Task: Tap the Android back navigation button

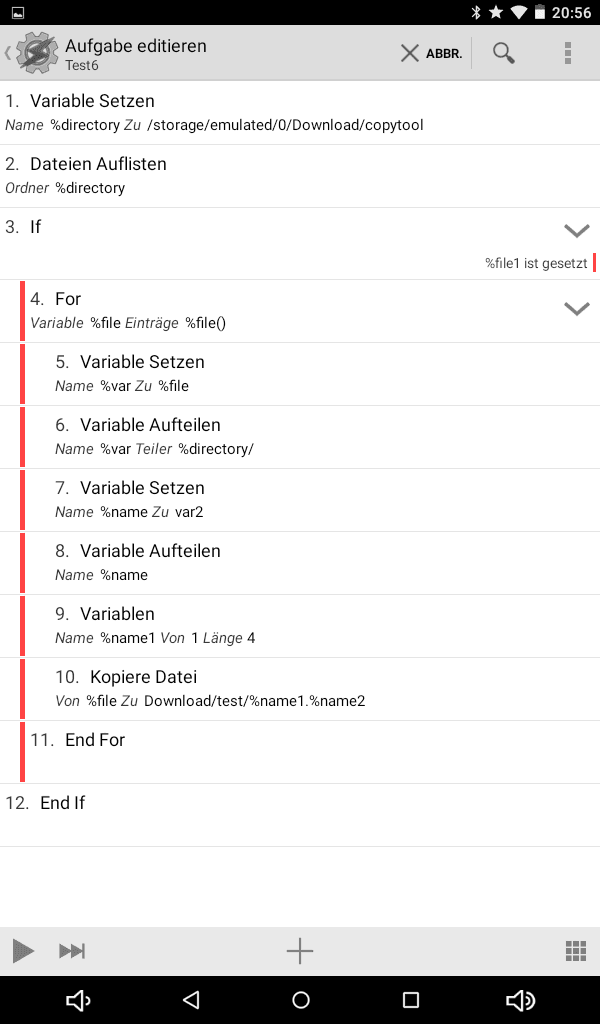Action: point(191,999)
